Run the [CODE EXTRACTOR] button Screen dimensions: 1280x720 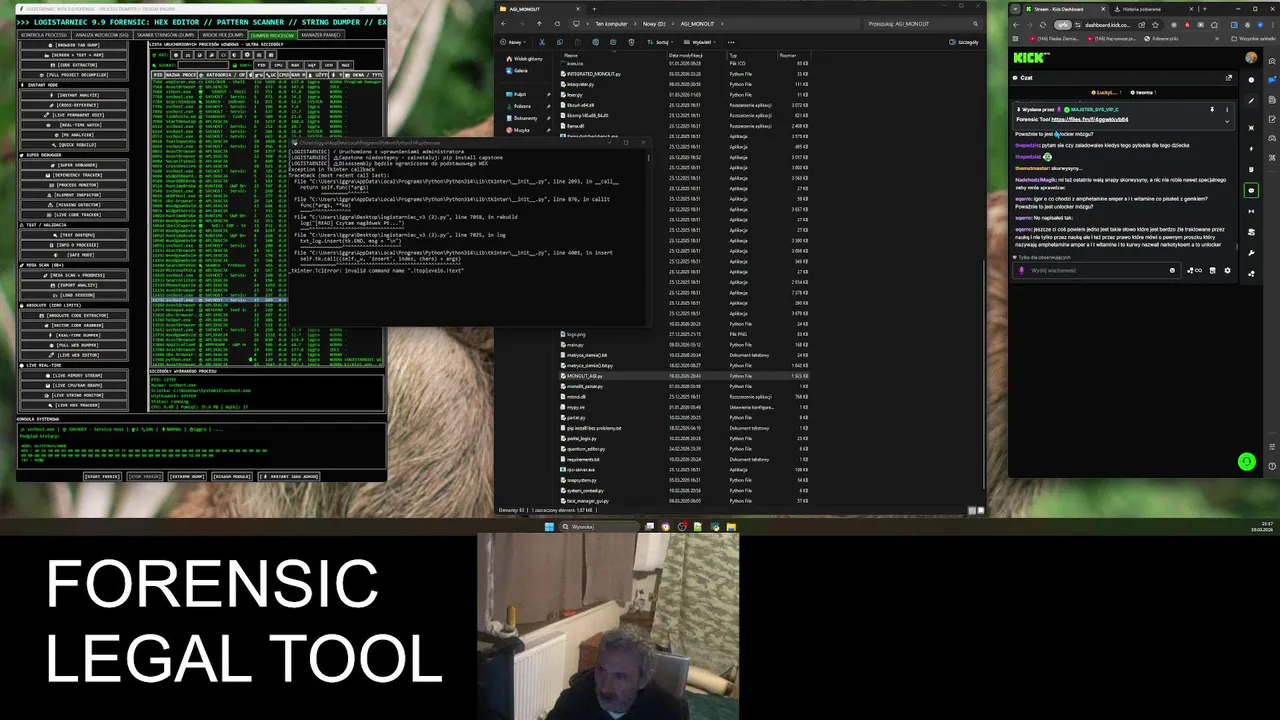tap(74, 65)
